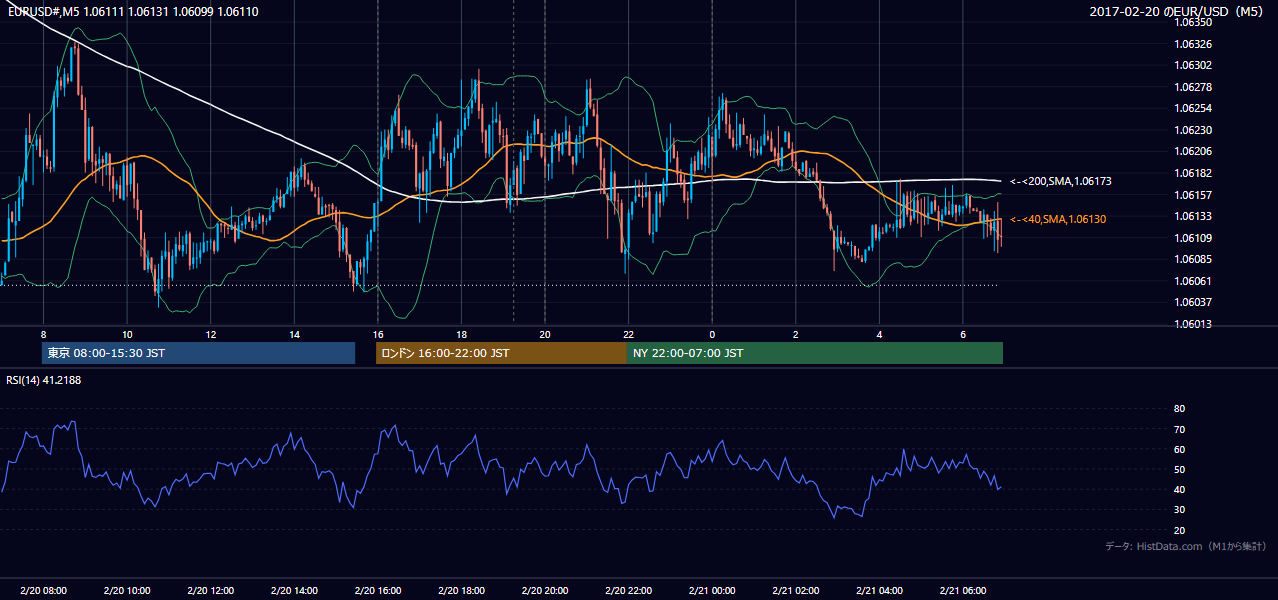Click price level 1.06278 on the axis
This screenshot has height=600, width=1278.
pyautogui.click(x=1193, y=87)
